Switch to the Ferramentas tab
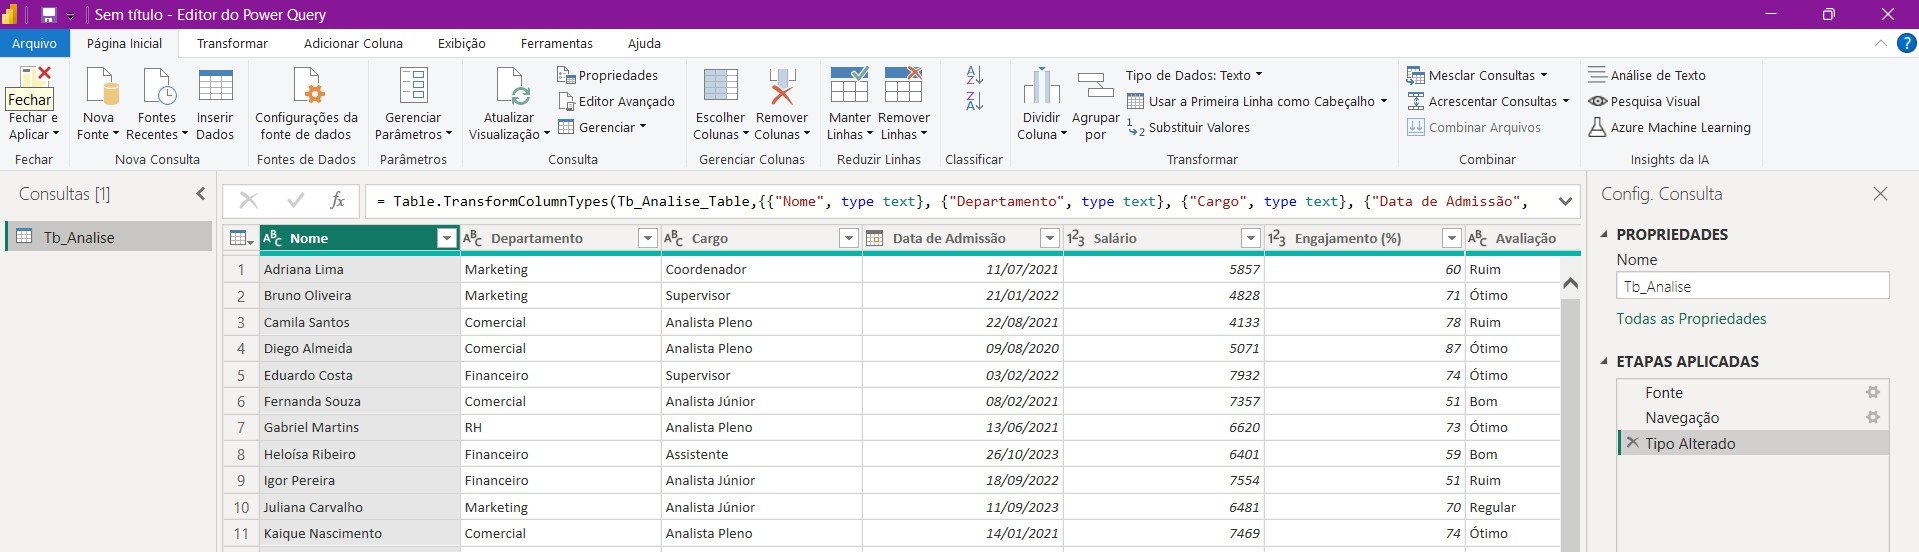Viewport: 1919px width, 552px height. [557, 43]
